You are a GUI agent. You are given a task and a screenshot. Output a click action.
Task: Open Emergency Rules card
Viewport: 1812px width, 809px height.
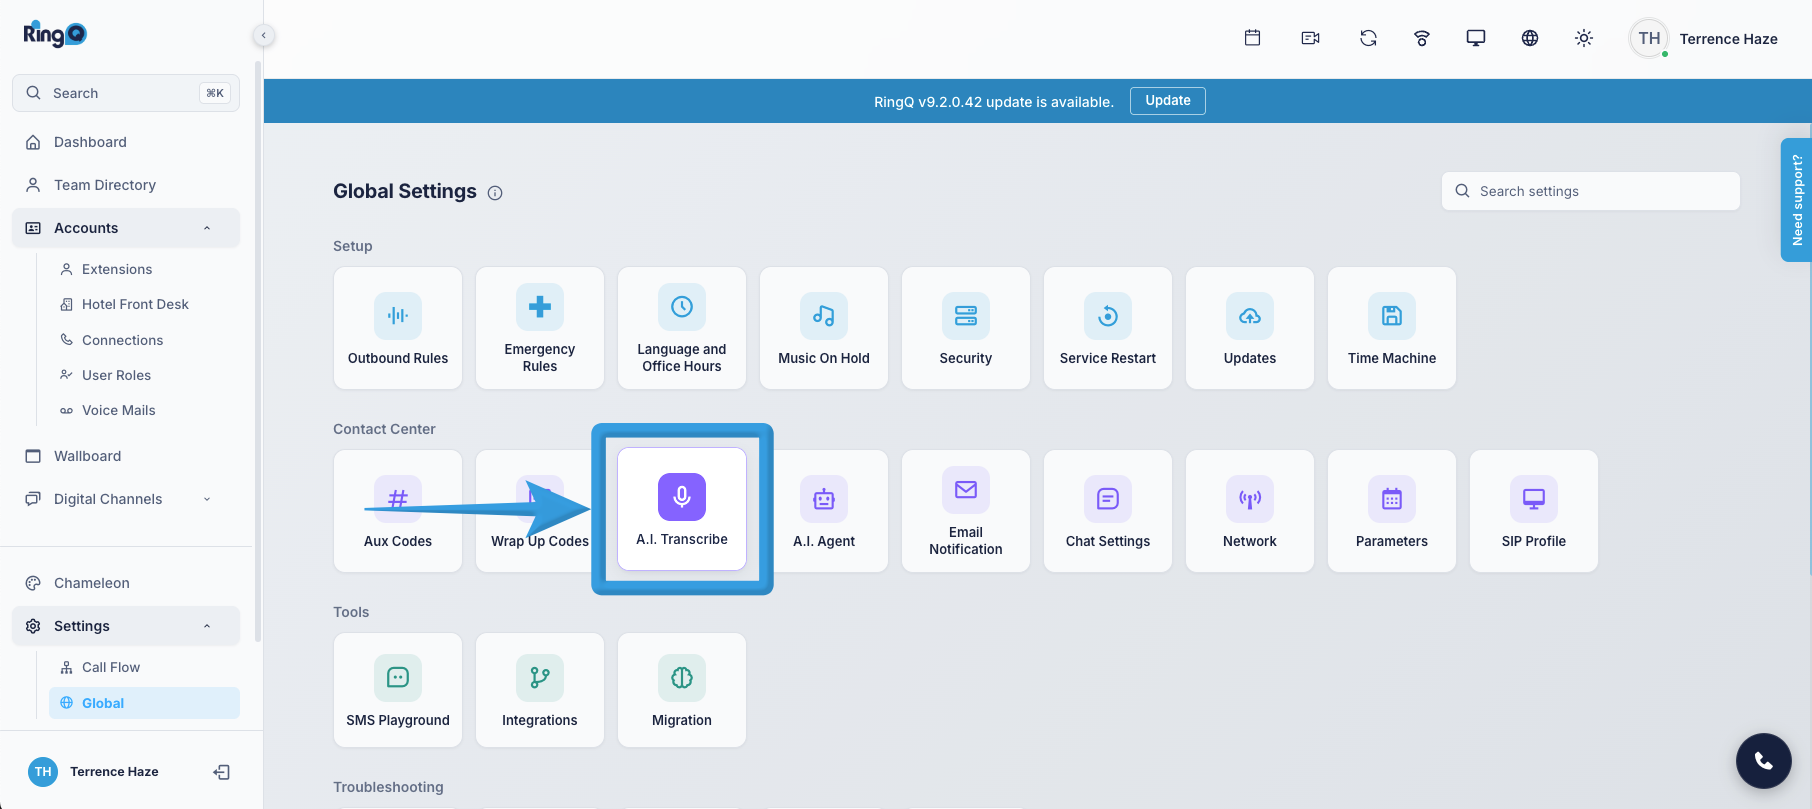[540, 328]
